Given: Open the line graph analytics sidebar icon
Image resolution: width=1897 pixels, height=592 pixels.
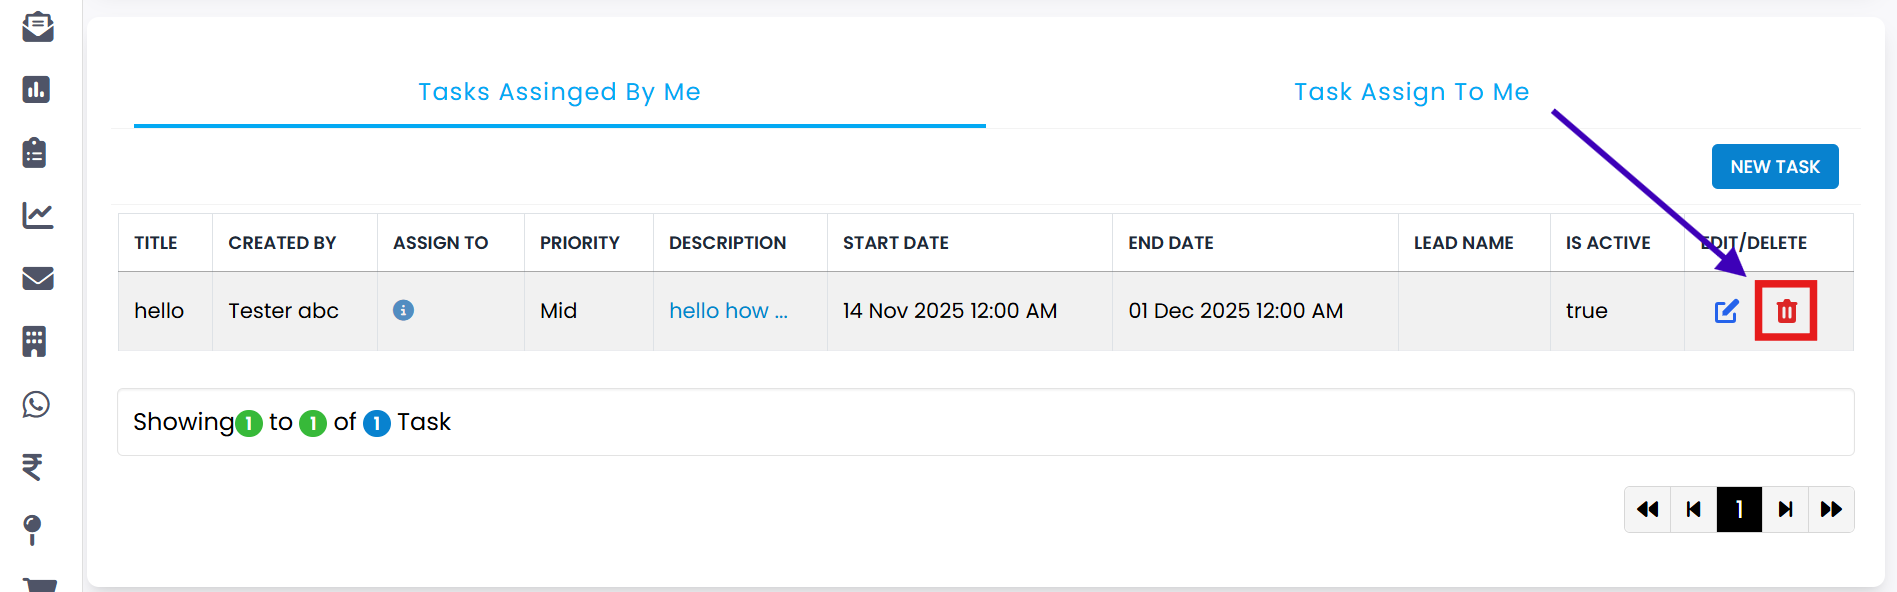Looking at the screenshot, I should pos(37,215).
